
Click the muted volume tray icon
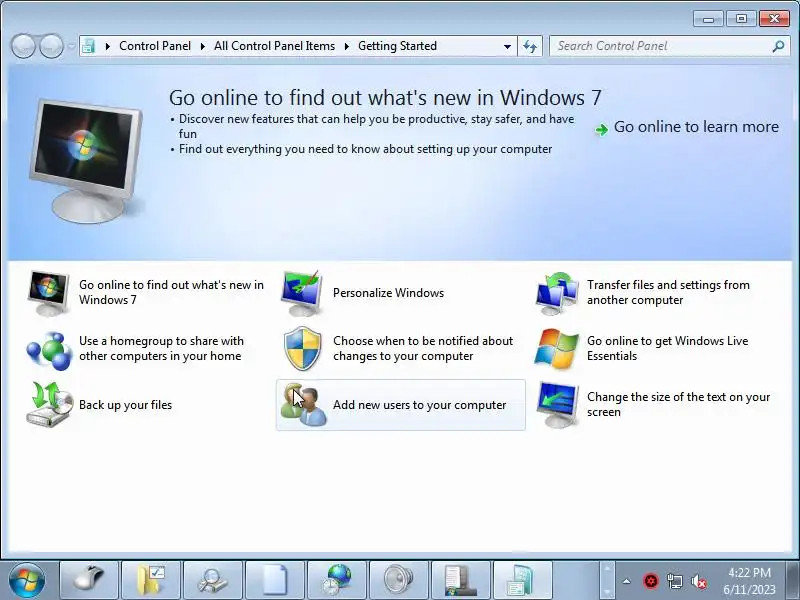[x=699, y=581]
